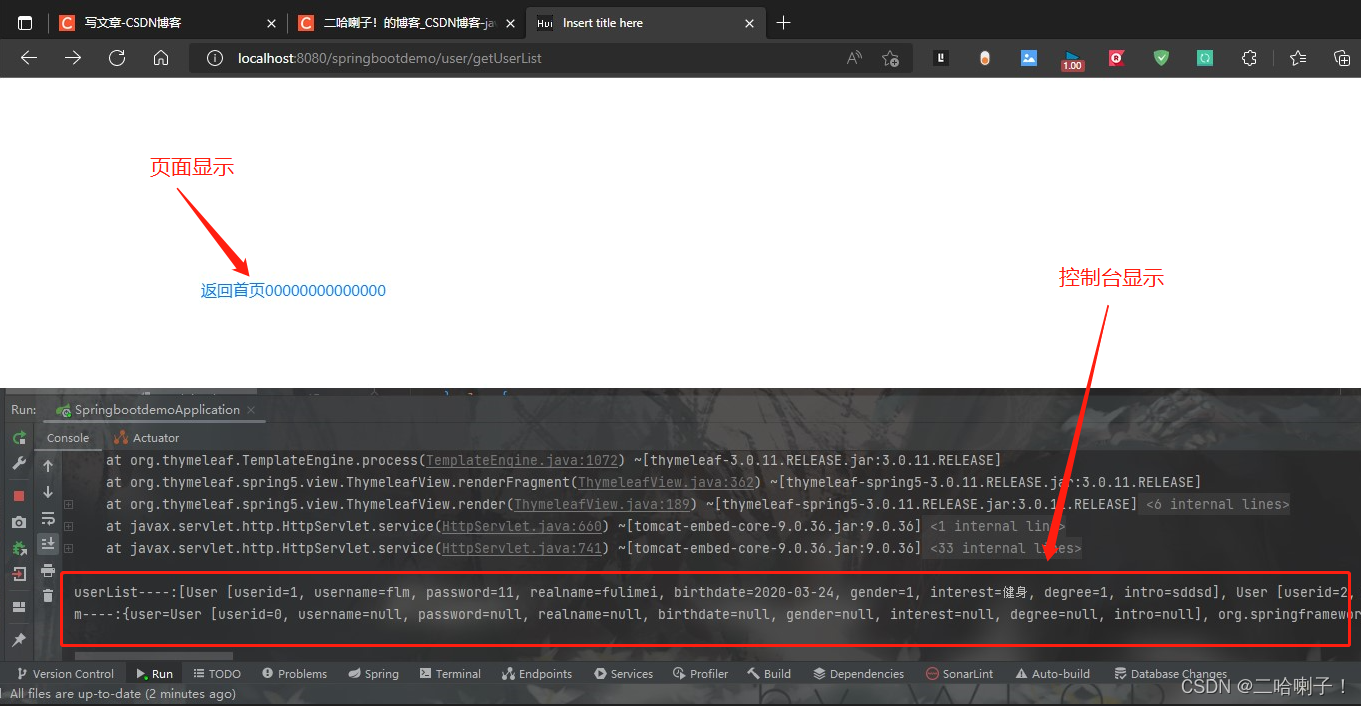Open Endpoints tool window
1361x706 pixels.
[537, 674]
